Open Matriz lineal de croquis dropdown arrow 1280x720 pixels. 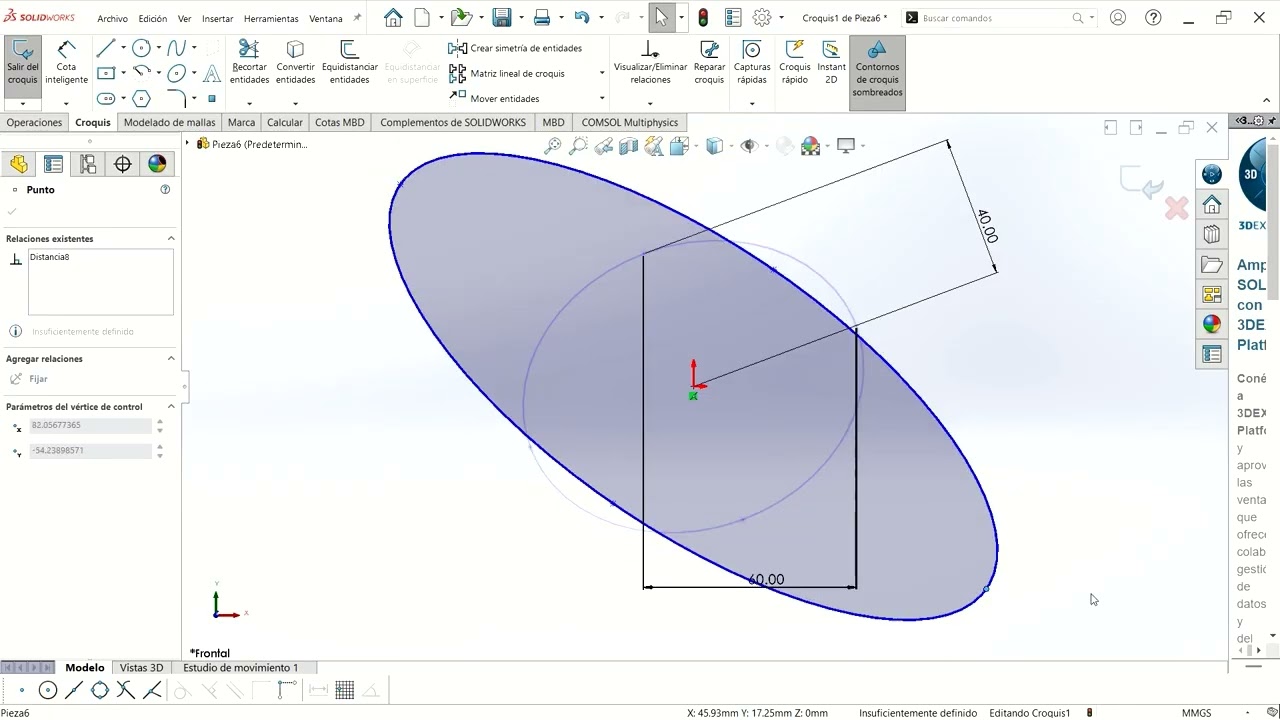[602, 73]
